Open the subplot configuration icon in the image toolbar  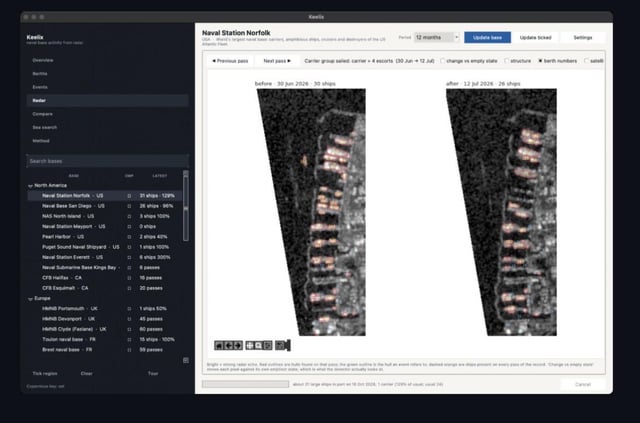click(x=268, y=345)
